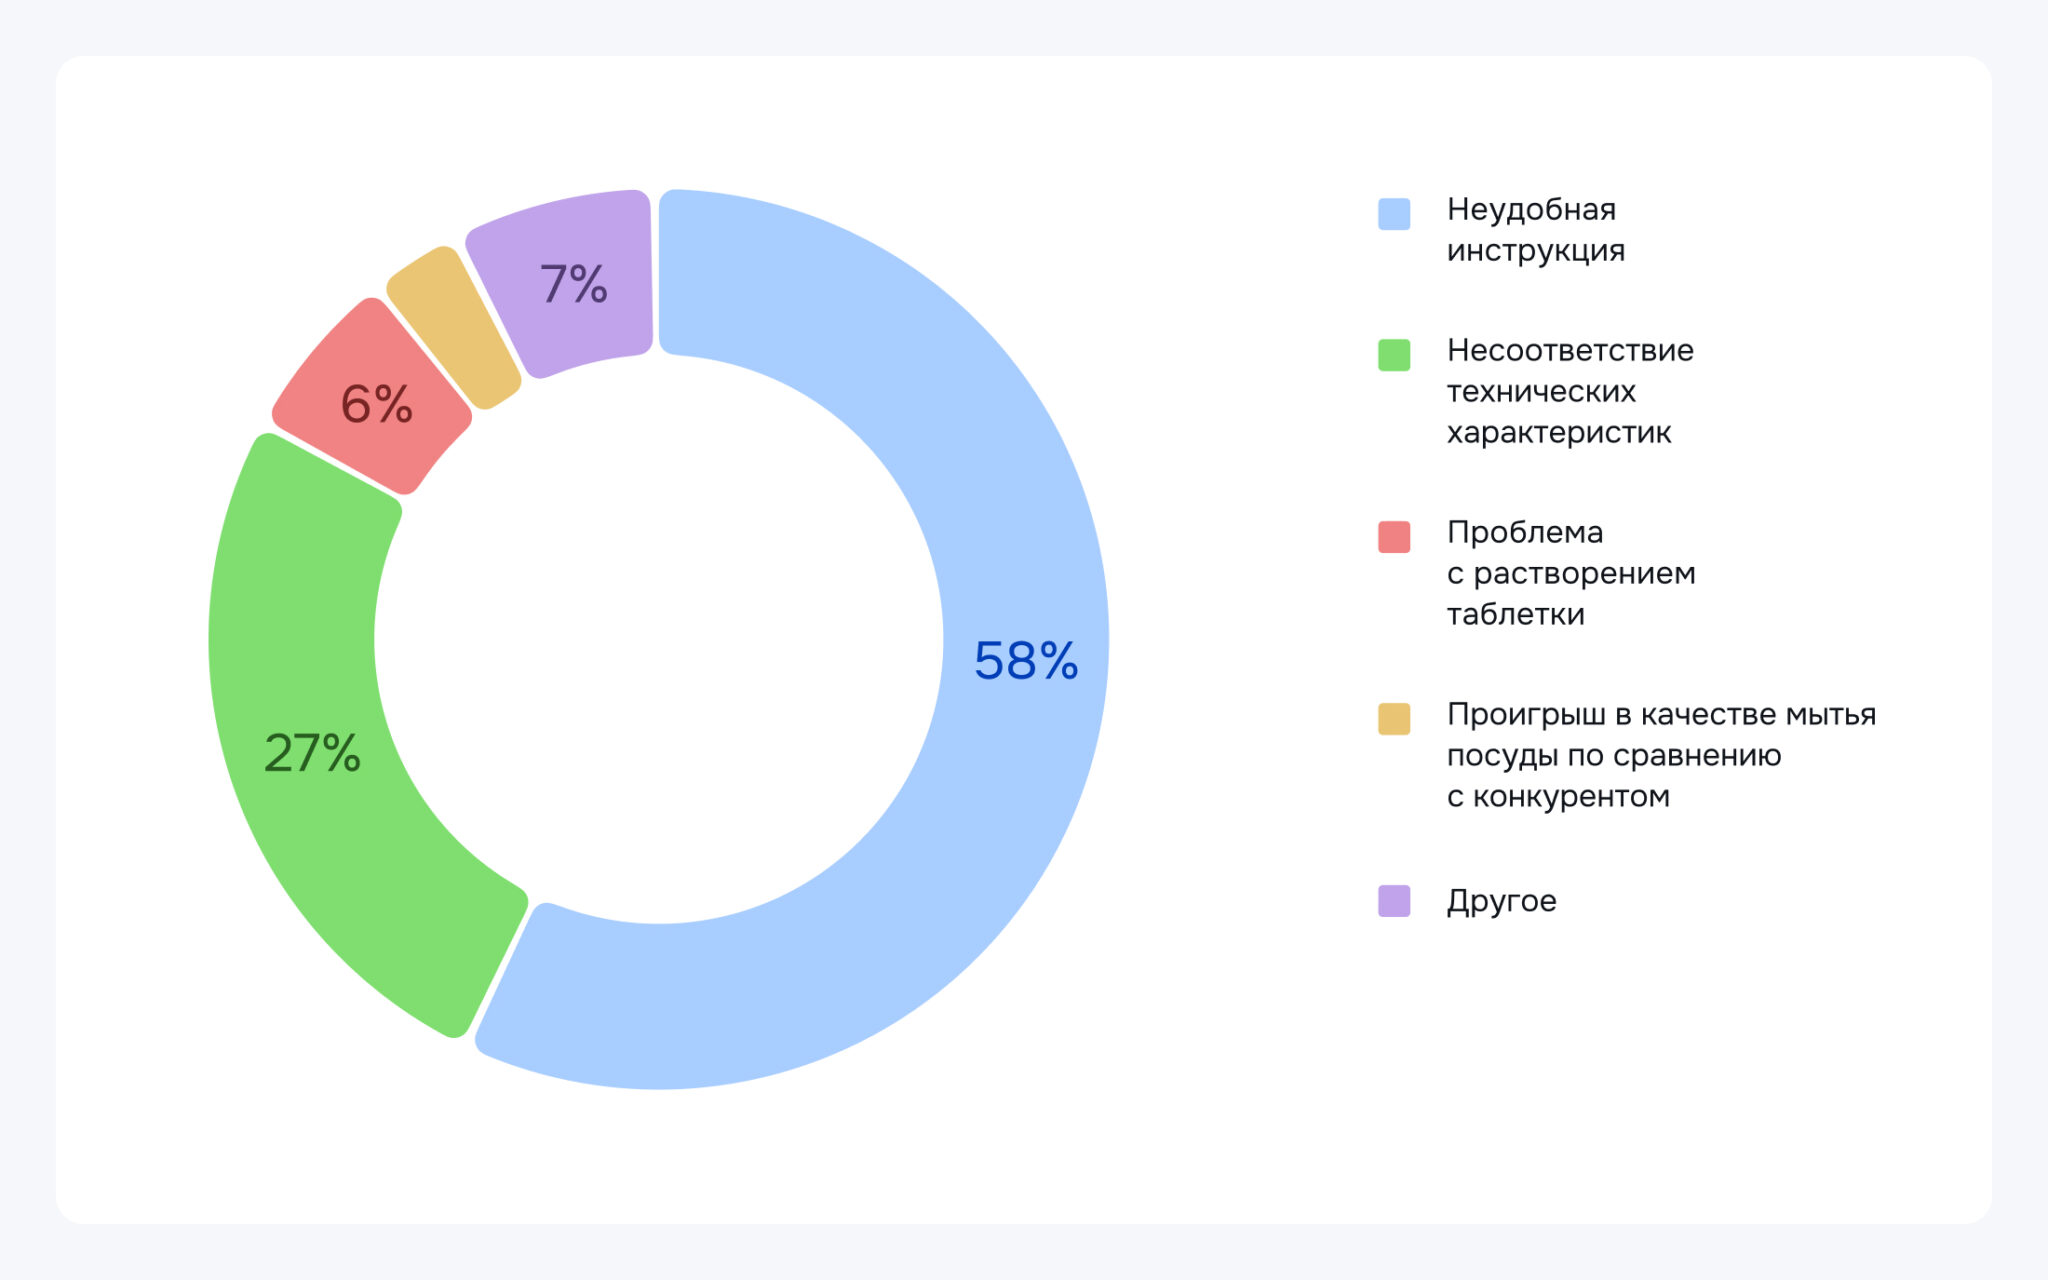Click the yellow legend swatch for Проигрыш в качестве мытья

(x=1394, y=719)
